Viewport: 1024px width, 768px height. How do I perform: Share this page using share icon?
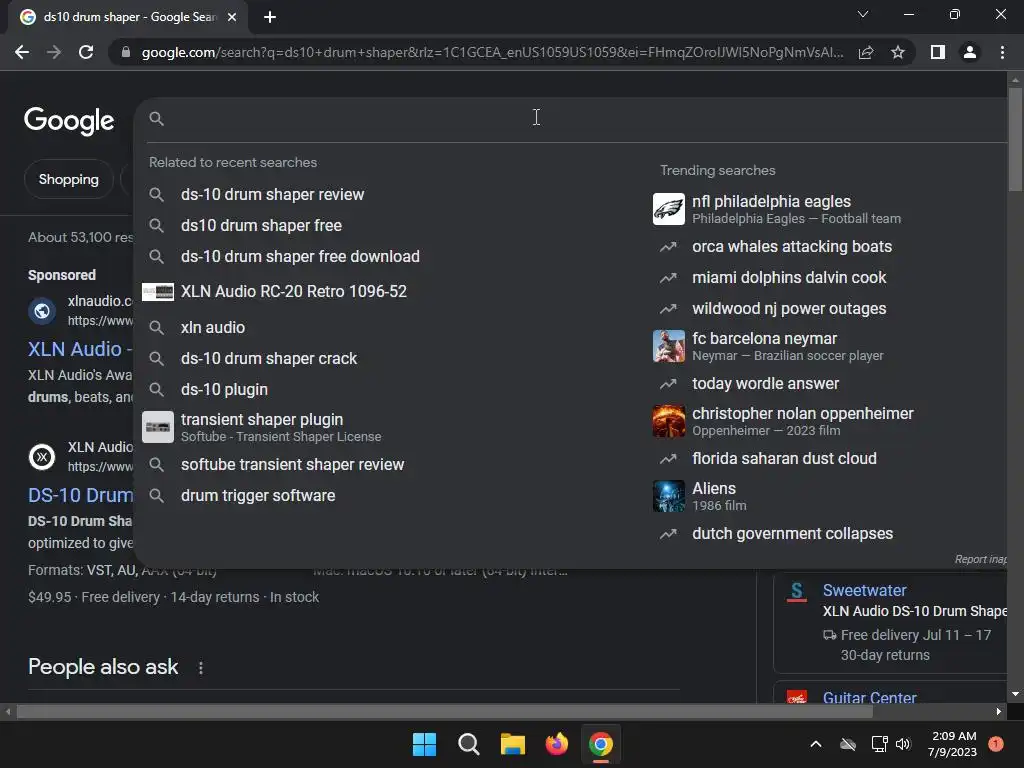point(866,52)
